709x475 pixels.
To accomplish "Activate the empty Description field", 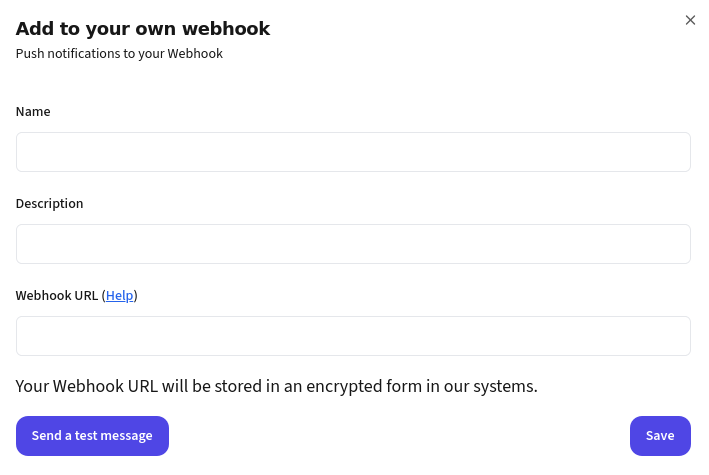I will [x=353, y=244].
